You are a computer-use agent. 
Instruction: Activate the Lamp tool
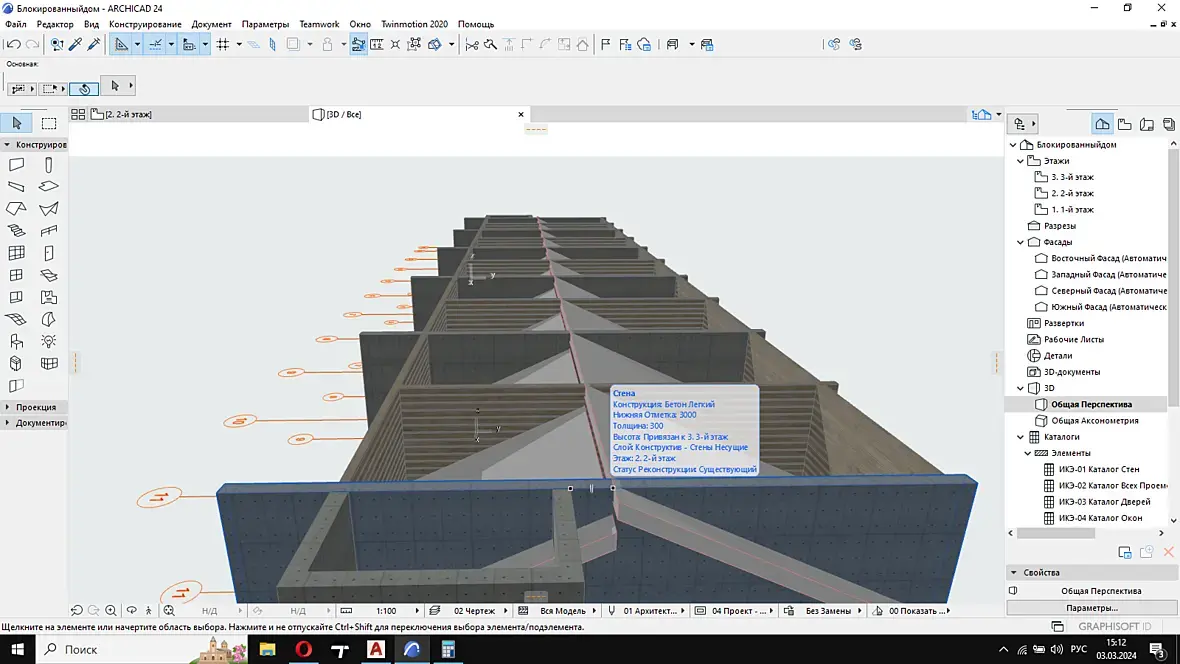tap(49, 342)
